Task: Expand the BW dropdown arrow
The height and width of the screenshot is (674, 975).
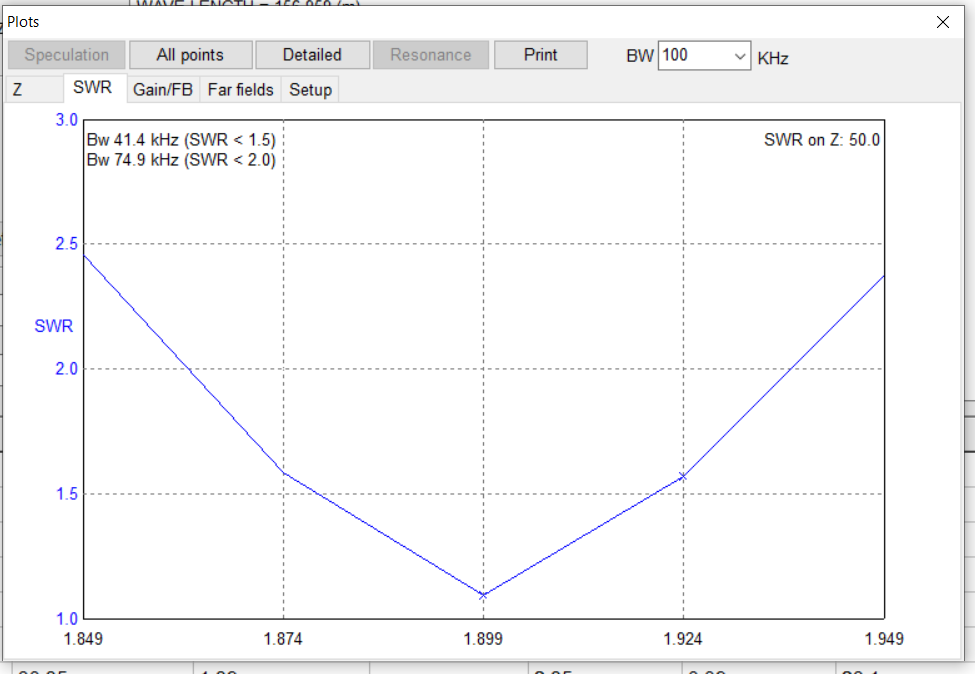Action: pos(740,56)
